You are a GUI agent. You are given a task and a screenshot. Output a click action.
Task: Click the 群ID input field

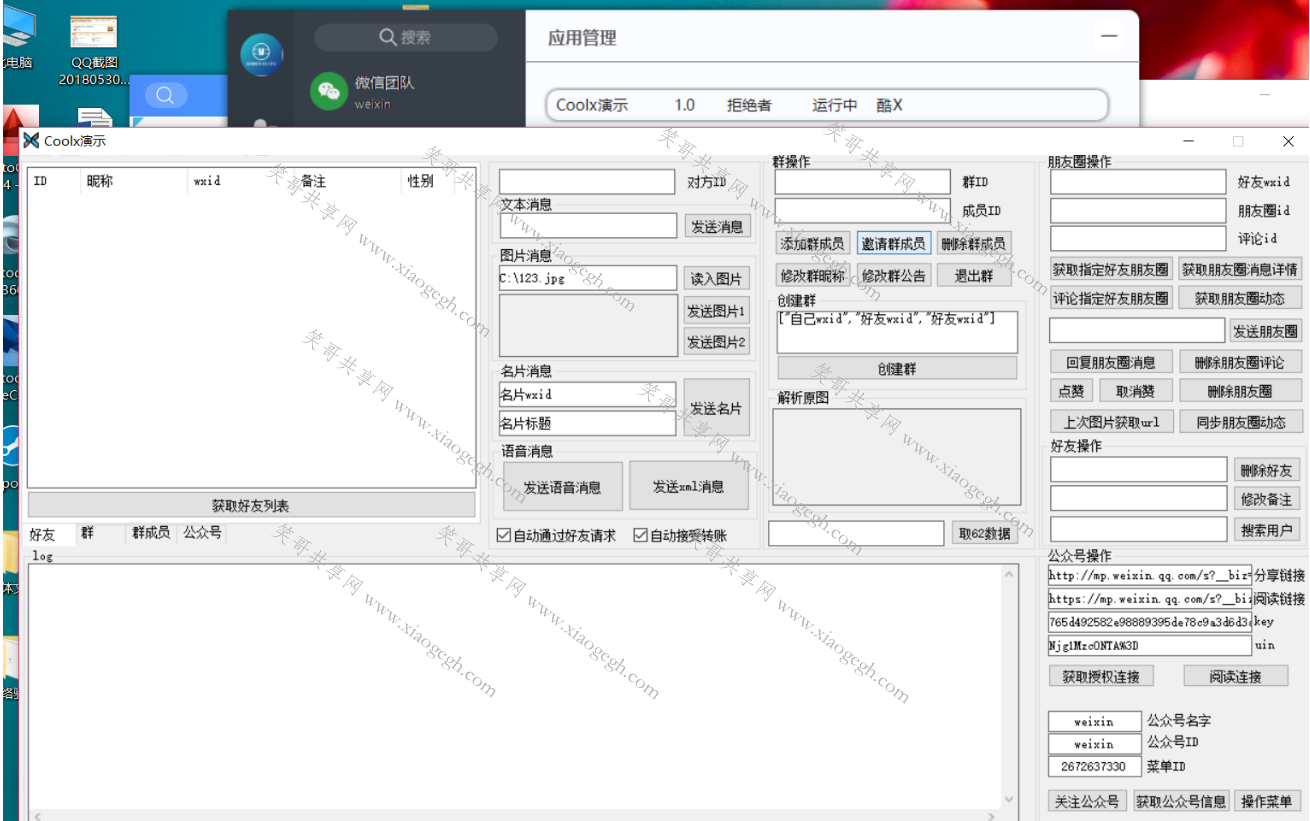pyautogui.click(x=862, y=181)
